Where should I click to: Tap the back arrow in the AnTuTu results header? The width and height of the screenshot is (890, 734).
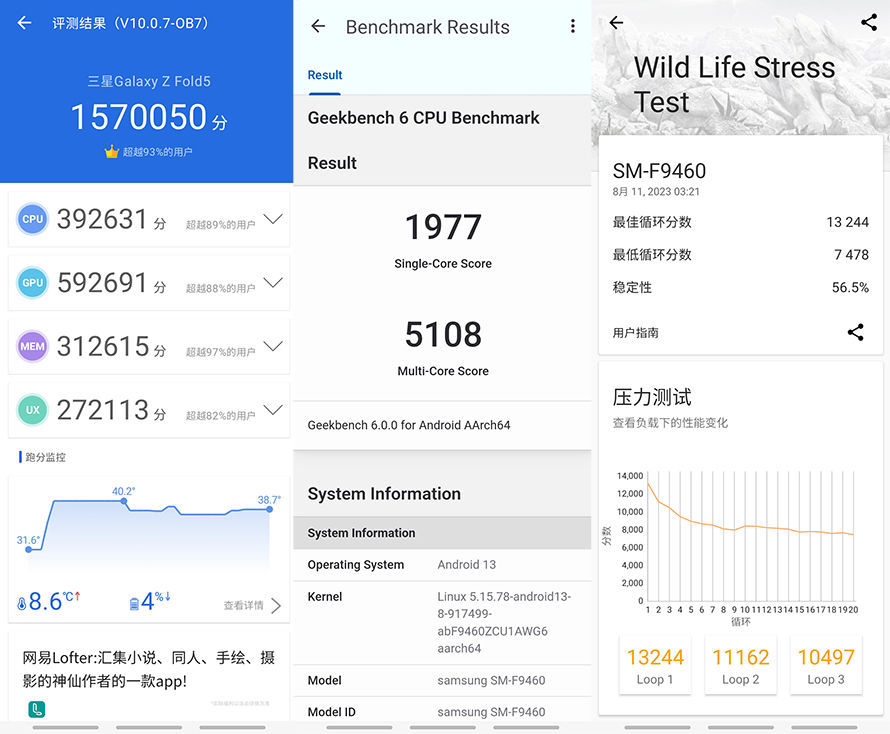pos(24,23)
